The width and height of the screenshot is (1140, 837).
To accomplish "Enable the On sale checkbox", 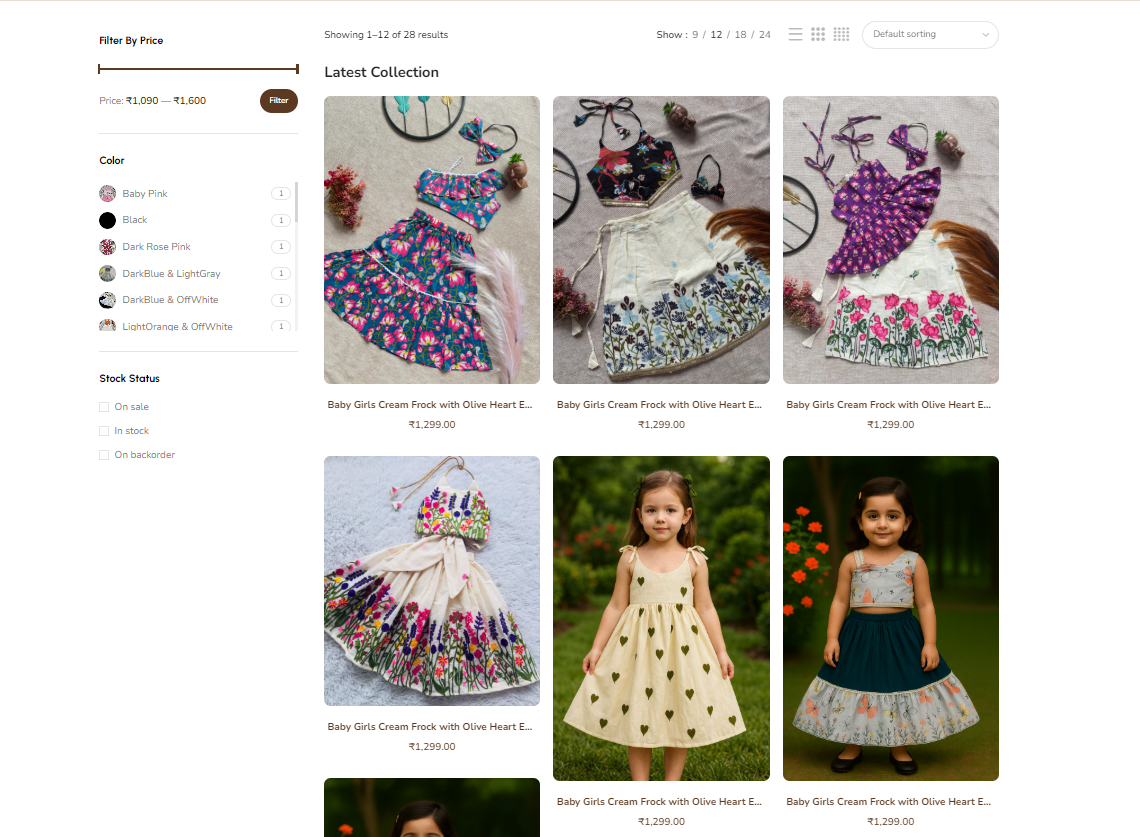I will 104,407.
